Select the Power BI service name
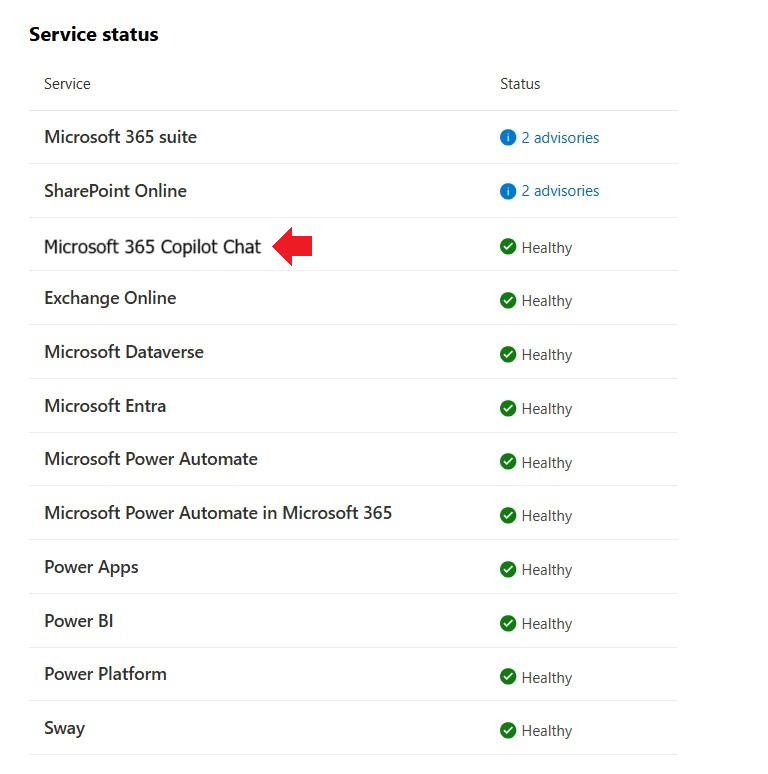768x774 pixels. click(x=79, y=620)
